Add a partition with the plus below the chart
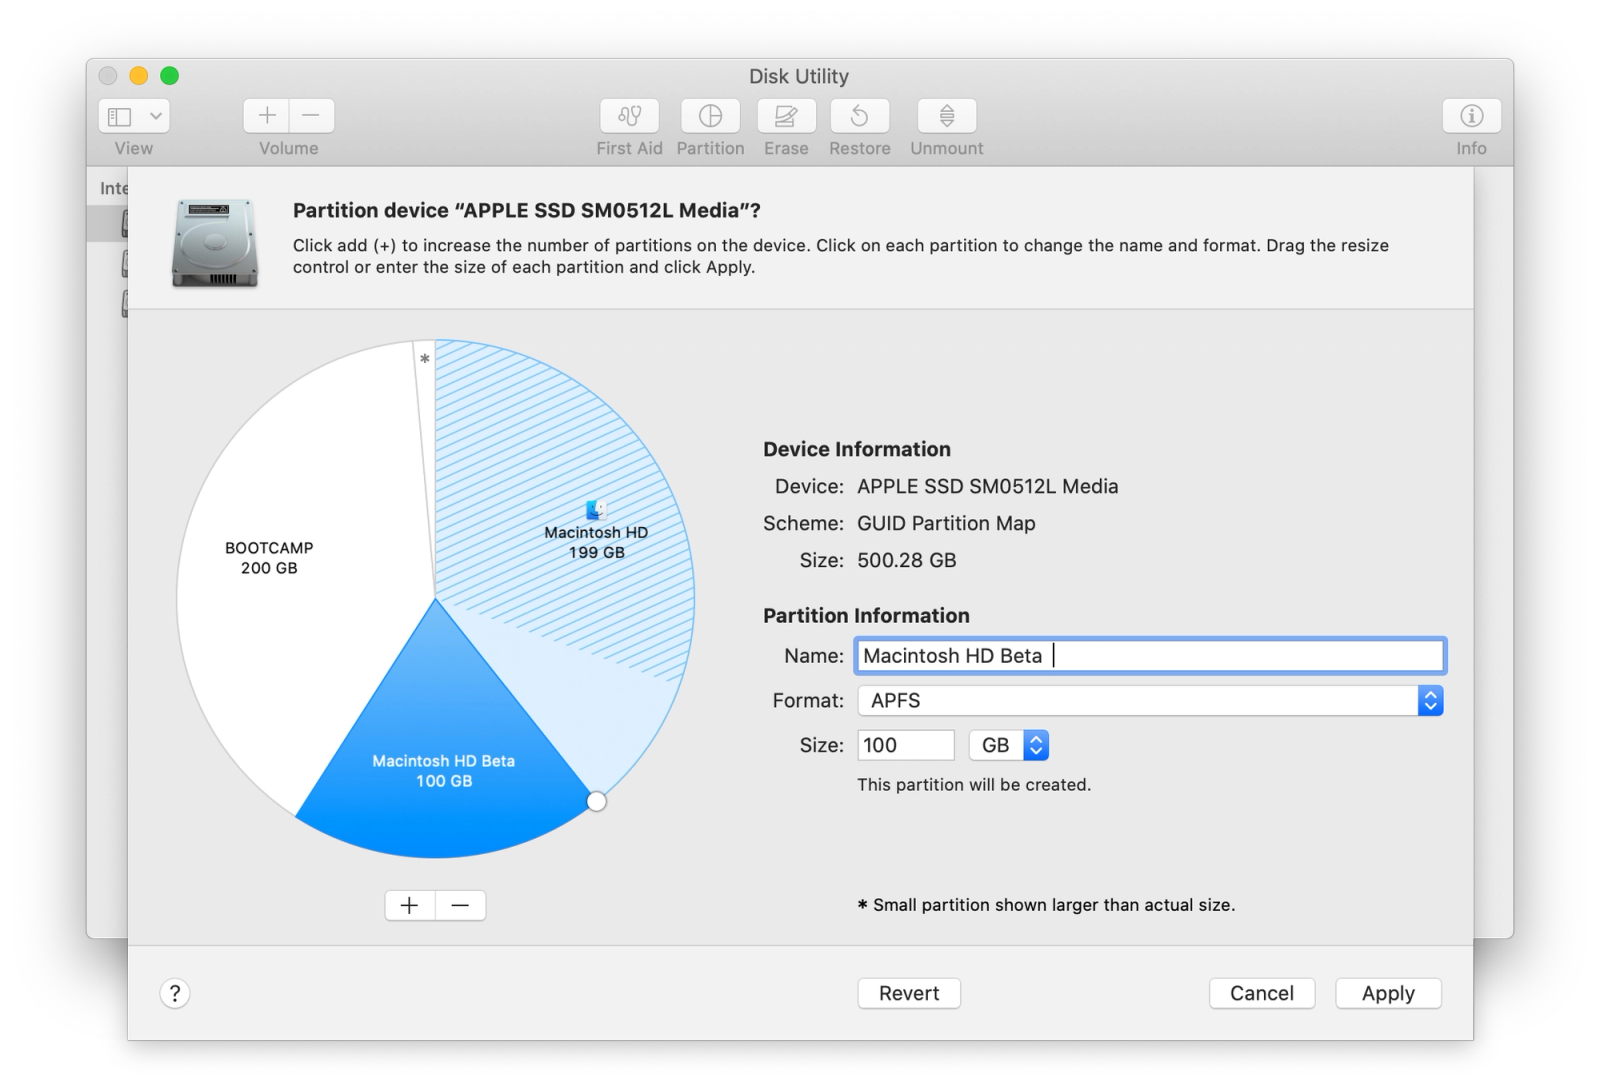The image size is (1600, 1082). [410, 905]
